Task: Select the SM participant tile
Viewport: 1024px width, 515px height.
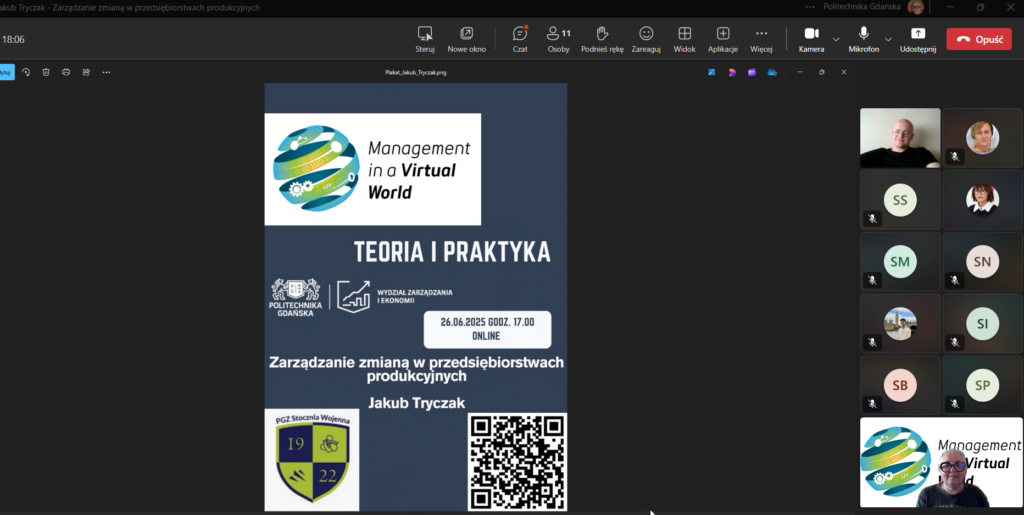Action: pos(899,262)
